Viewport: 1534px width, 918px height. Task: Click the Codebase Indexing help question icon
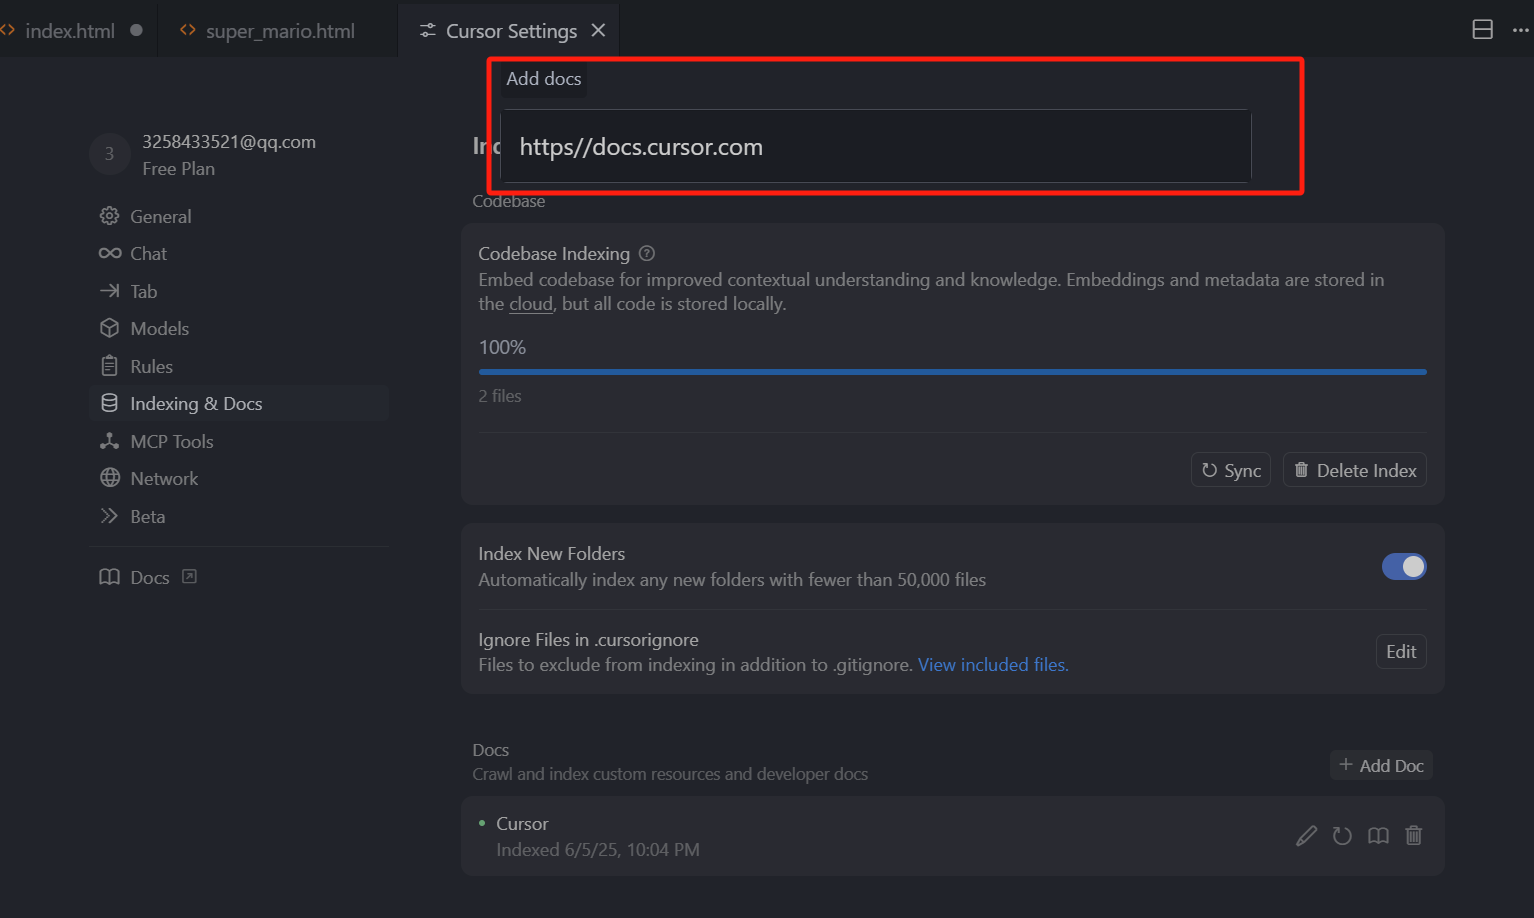pos(647,253)
